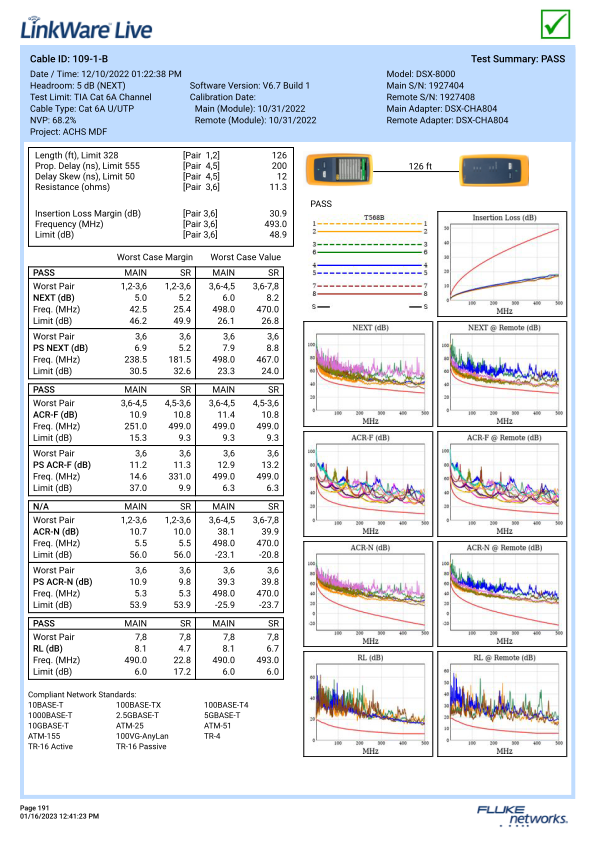Click the 126 ft length label
Image resolution: width=595 pixels, height=841 pixels.
click(420, 166)
